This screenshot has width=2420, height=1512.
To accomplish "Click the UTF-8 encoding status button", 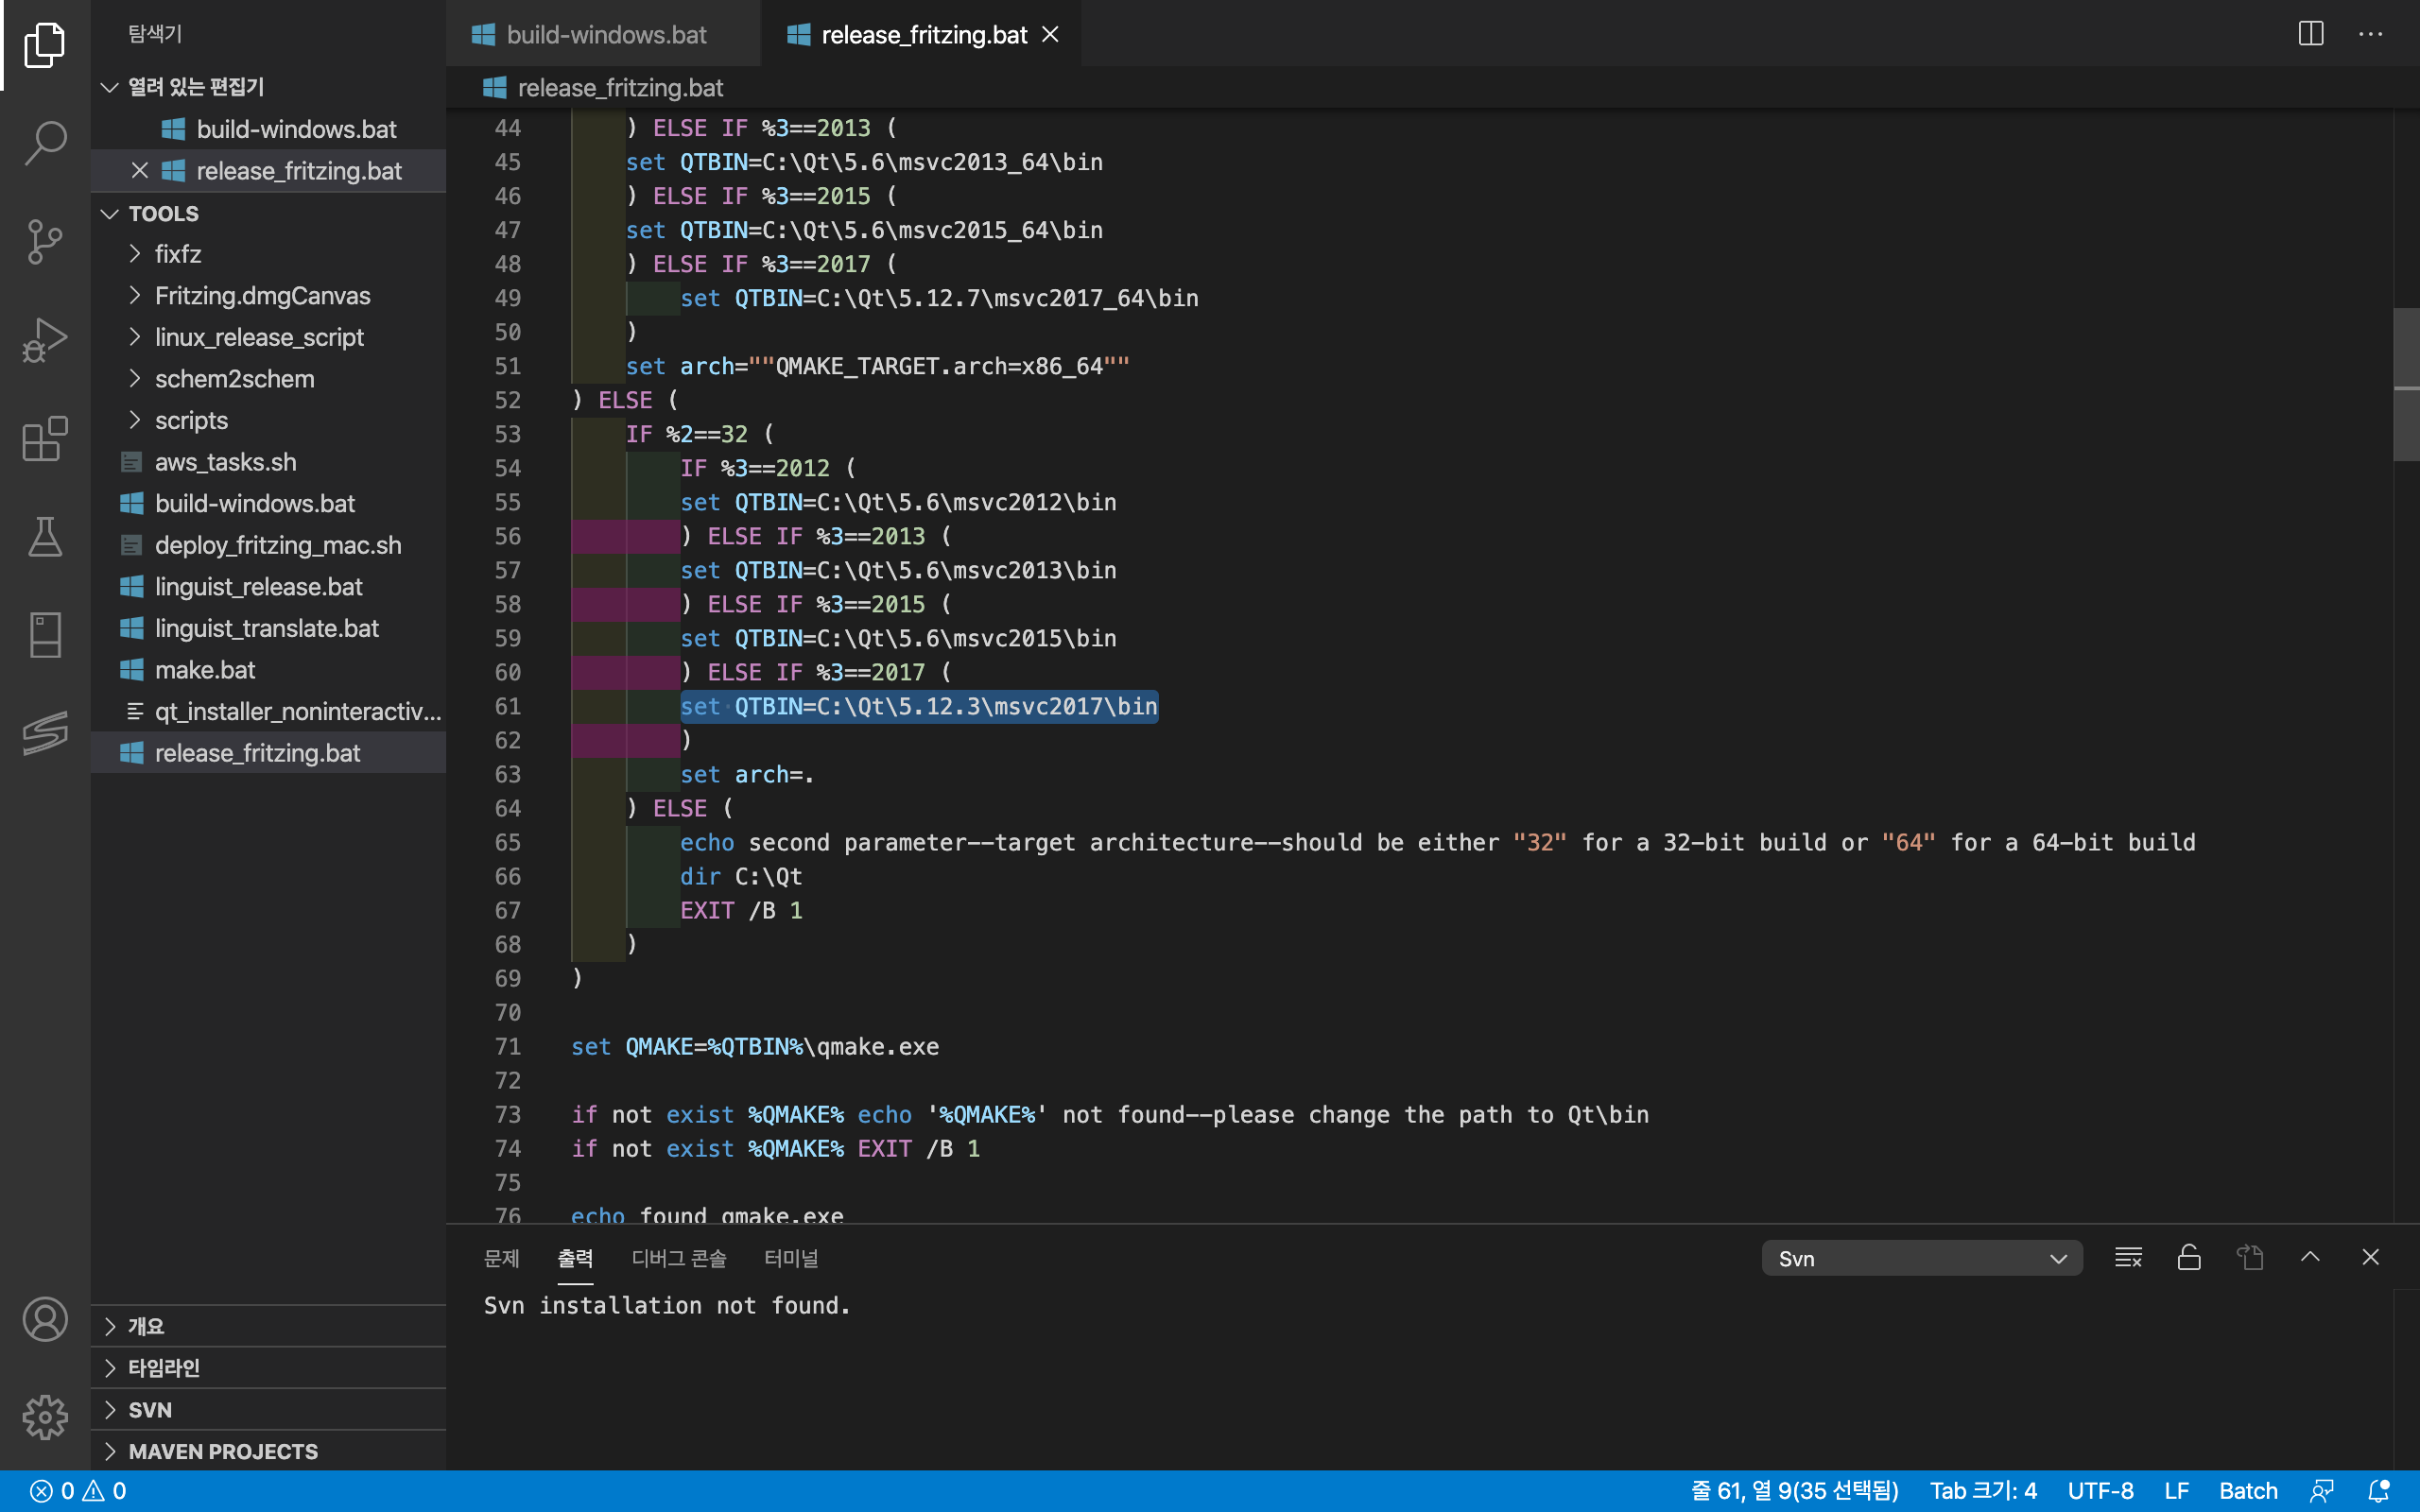I will point(2100,1491).
